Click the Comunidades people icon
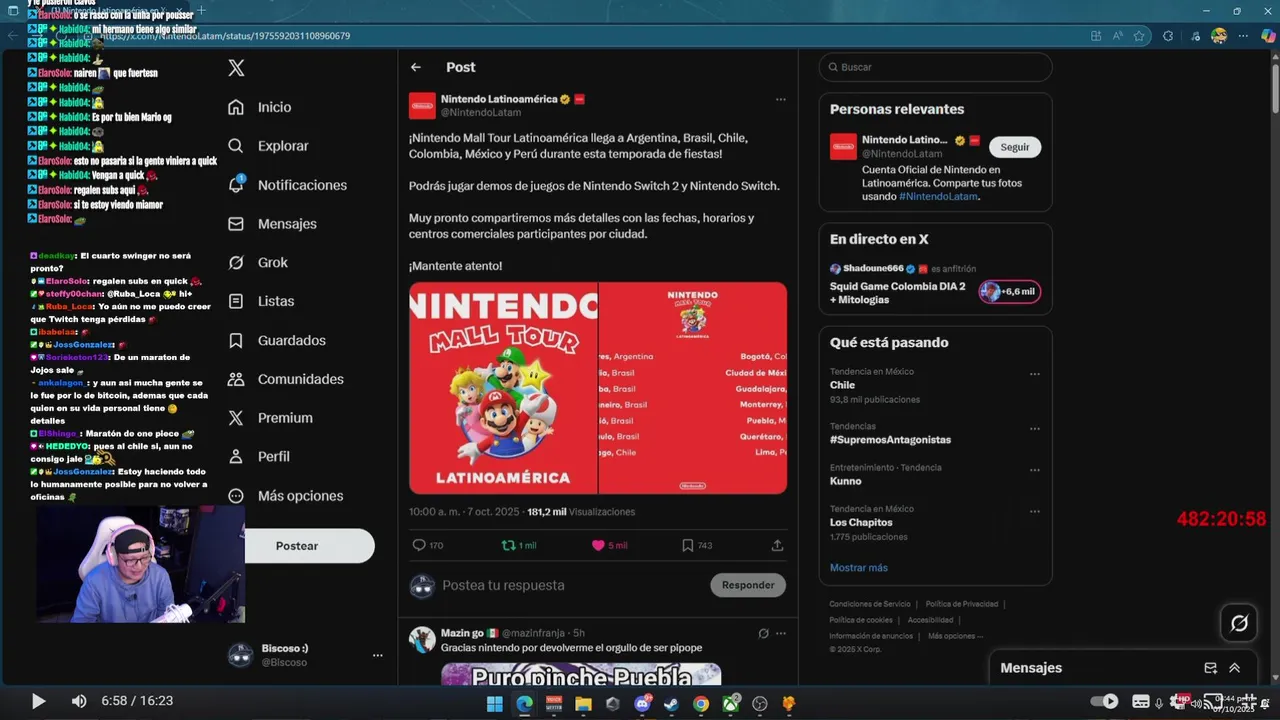1280x720 pixels. [236, 379]
